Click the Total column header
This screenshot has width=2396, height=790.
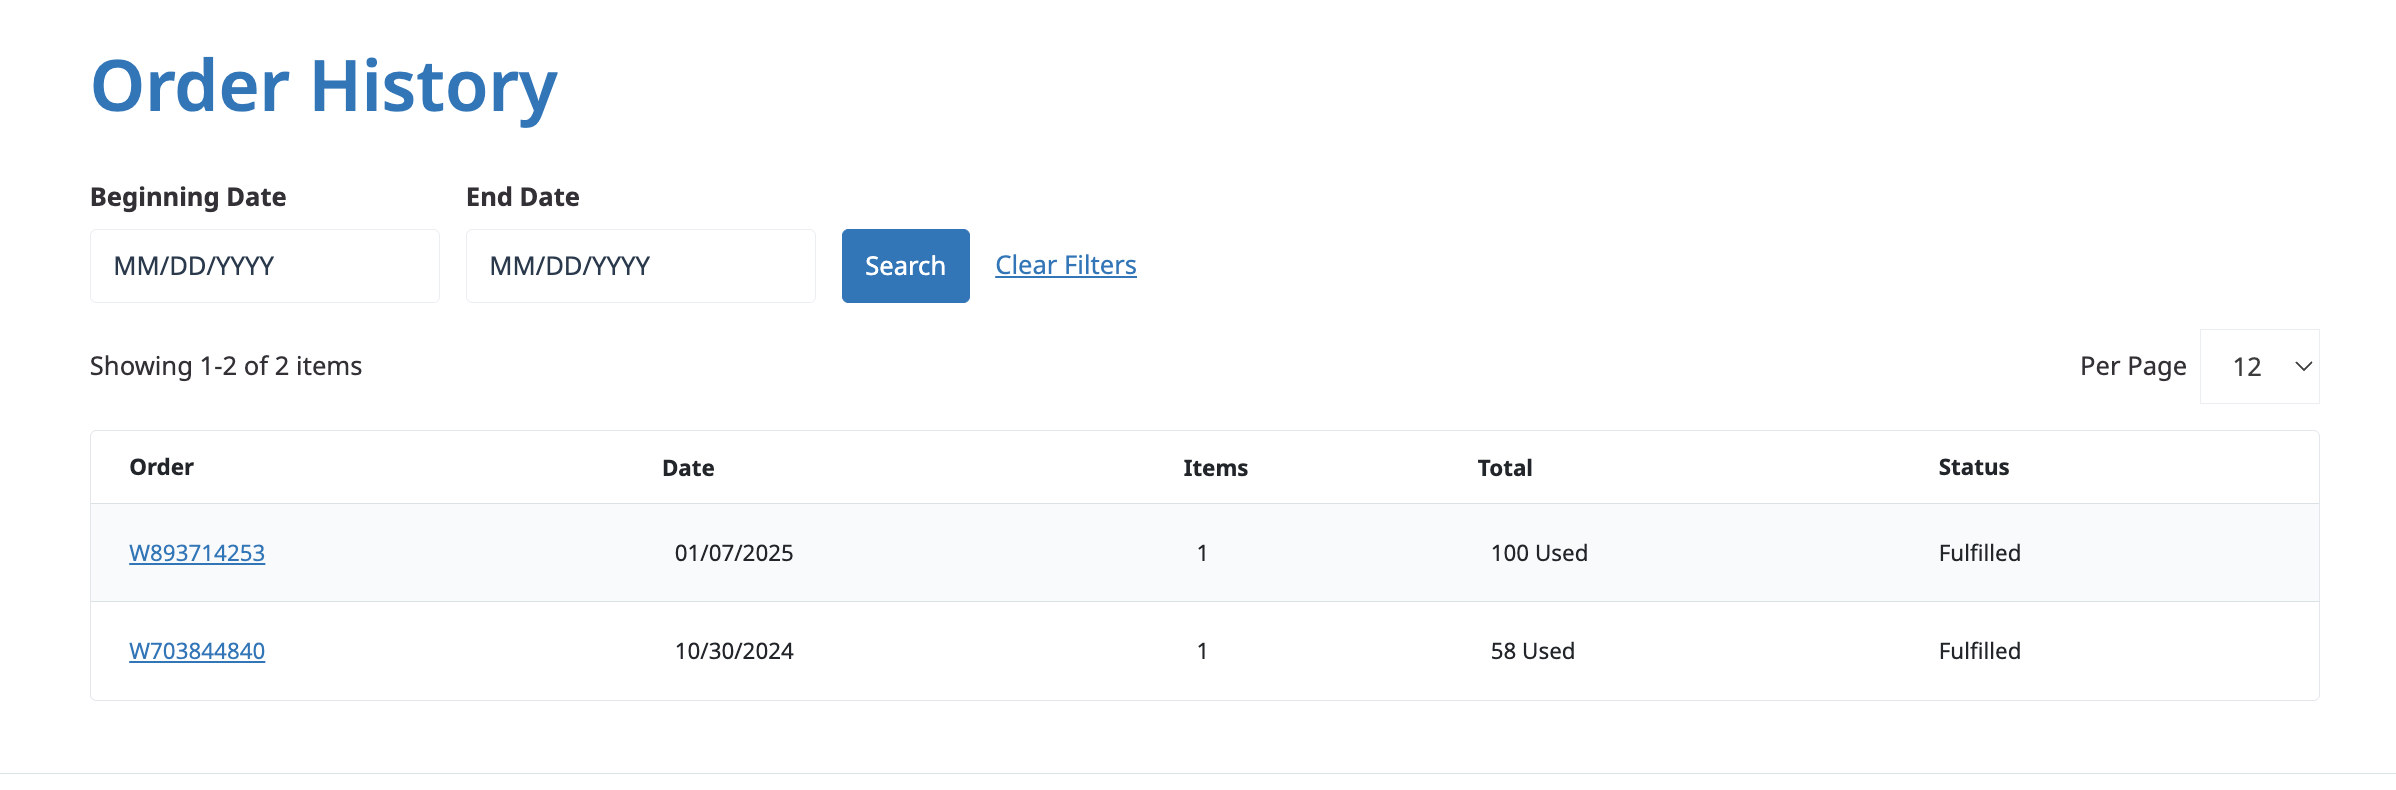(1504, 468)
